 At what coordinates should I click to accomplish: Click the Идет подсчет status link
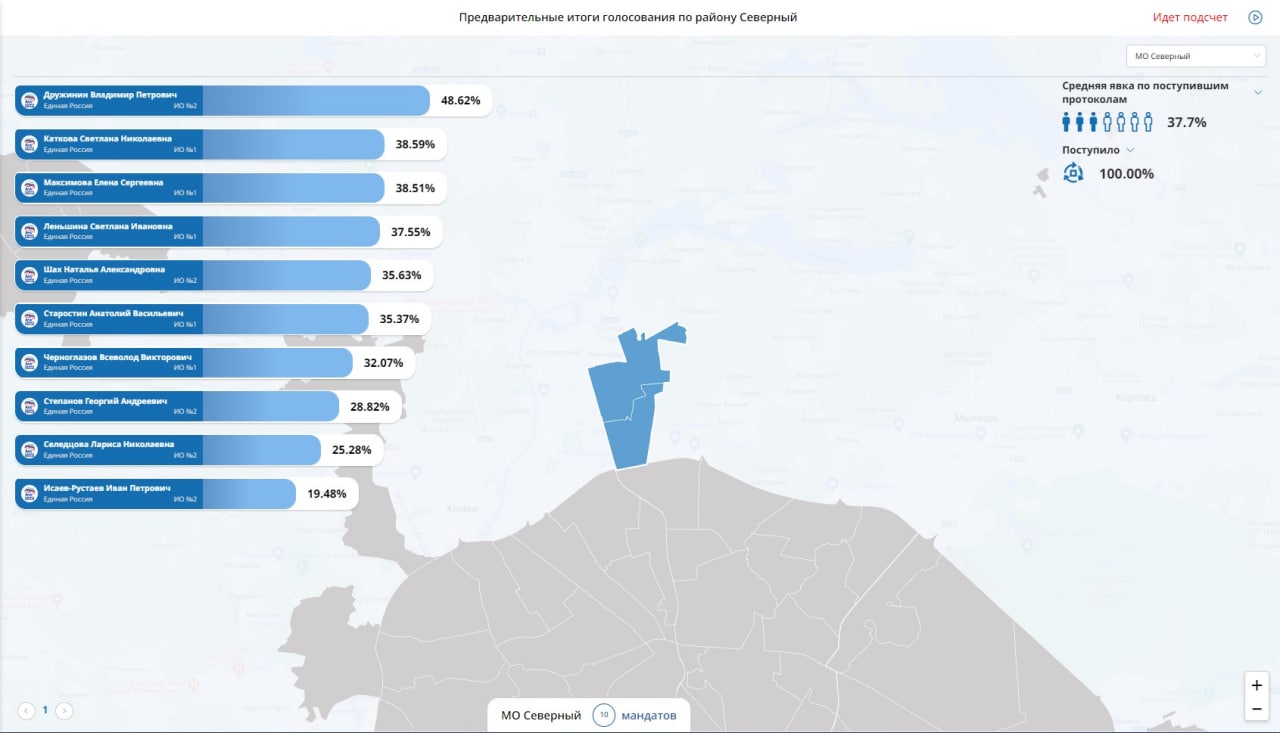point(1190,17)
